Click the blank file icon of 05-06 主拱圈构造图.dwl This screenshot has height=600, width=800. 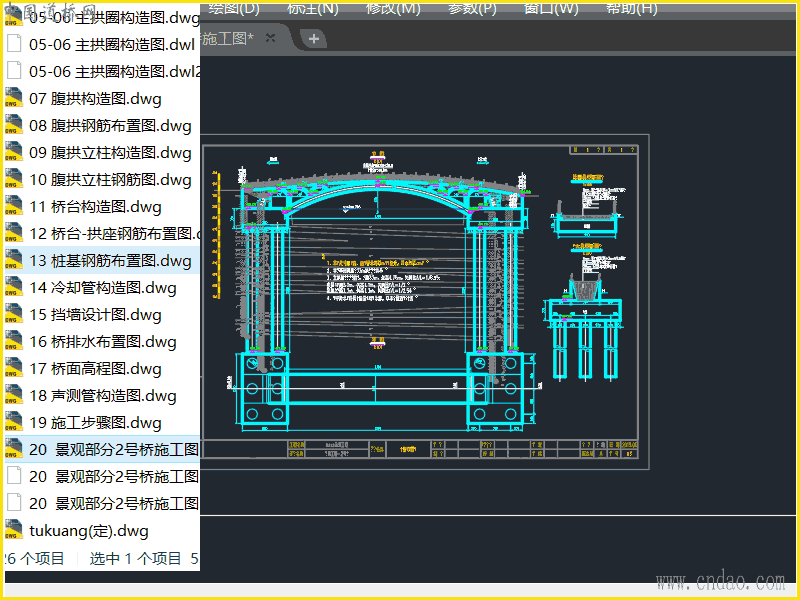[x=14, y=44]
